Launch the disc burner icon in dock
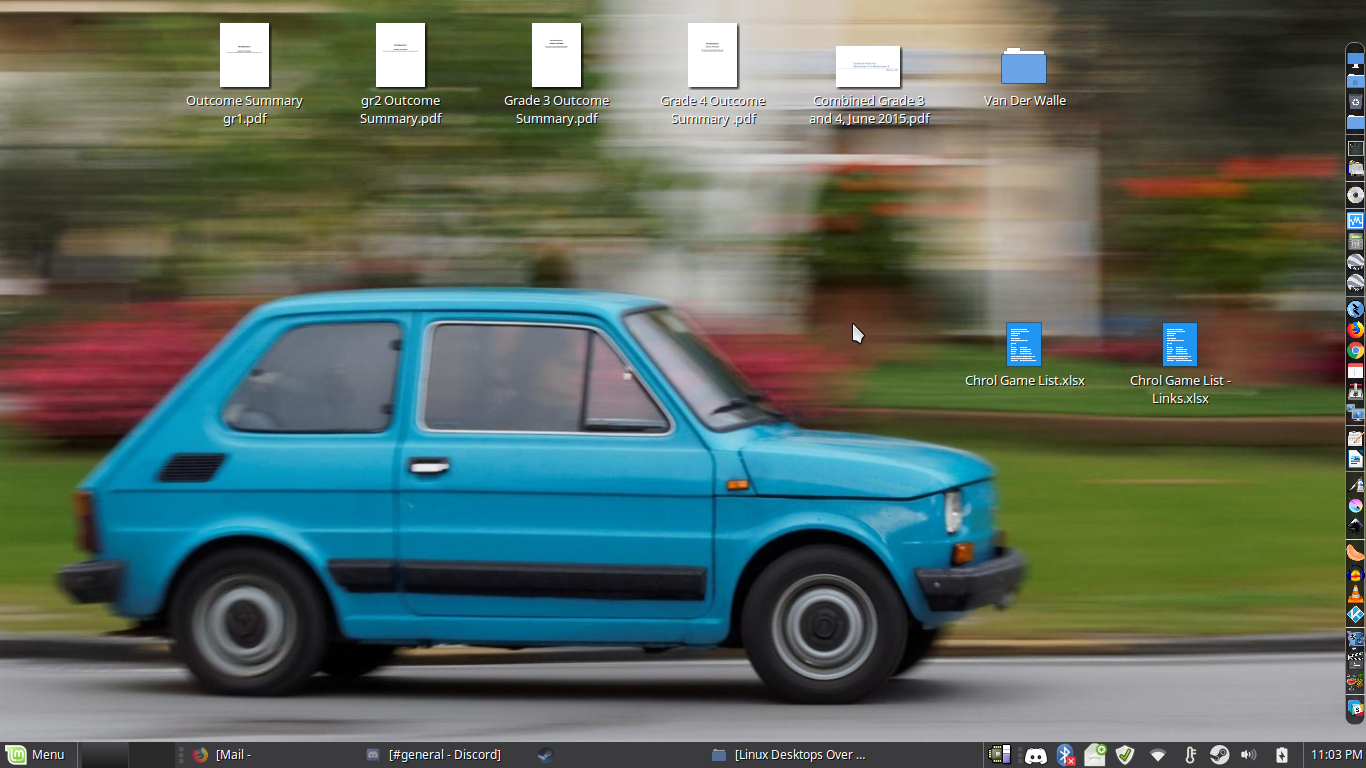The image size is (1366, 768). 1356,195
